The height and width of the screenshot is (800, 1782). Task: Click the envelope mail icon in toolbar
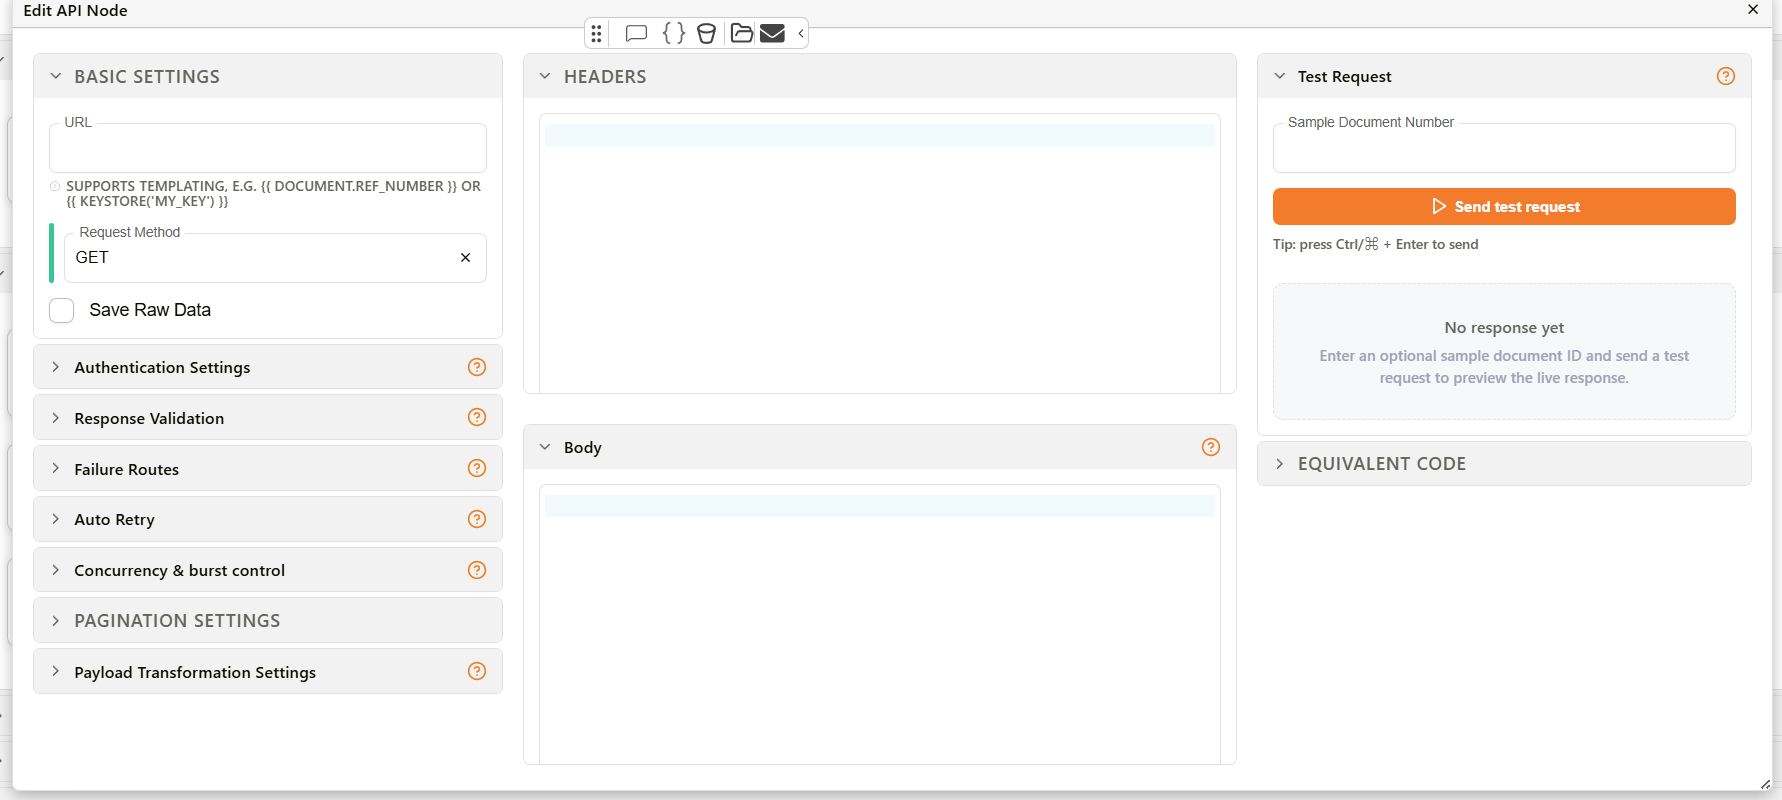(x=772, y=33)
